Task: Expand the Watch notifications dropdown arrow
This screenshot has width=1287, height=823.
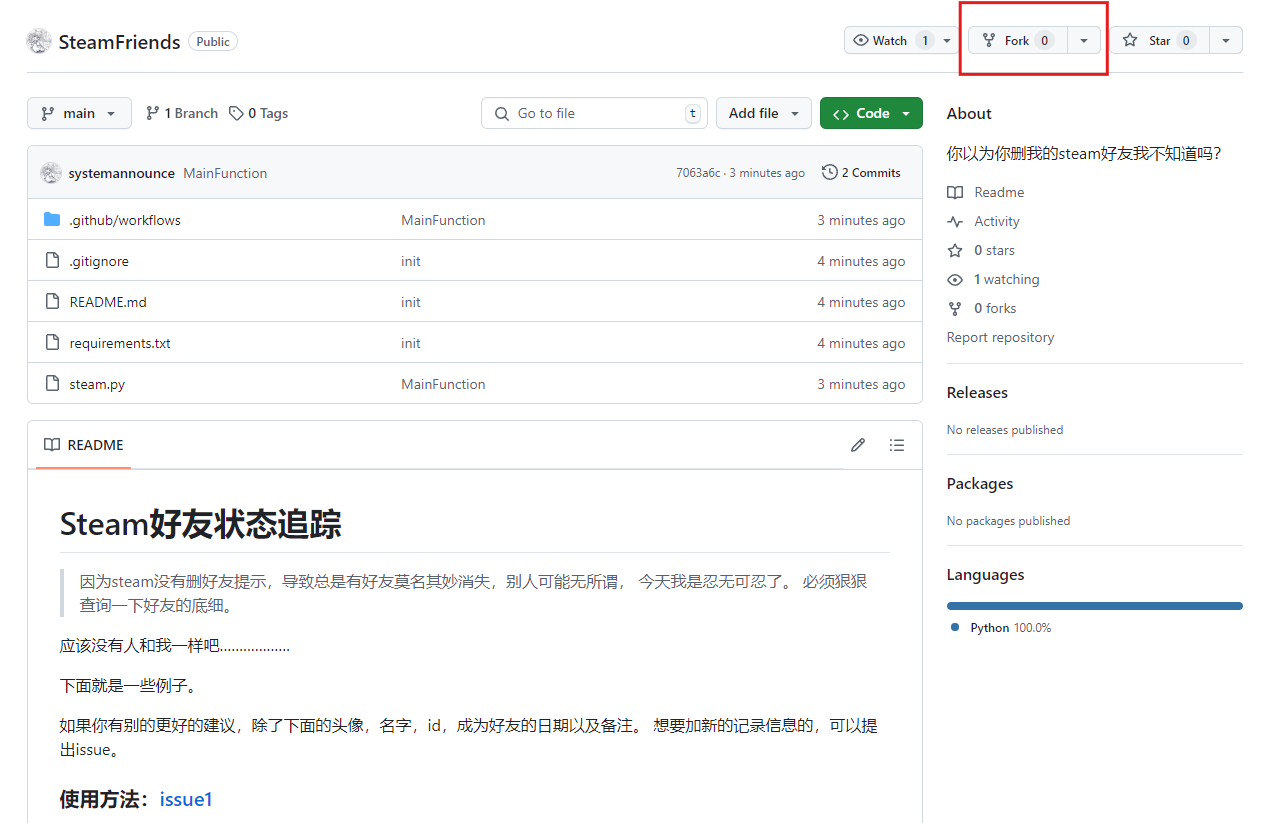Action: click(x=948, y=40)
